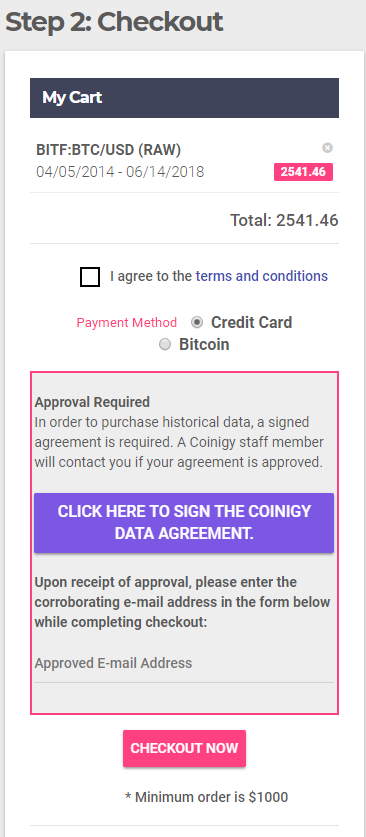366x837 pixels.
Task: Click the Payment Method label
Action: tap(126, 322)
